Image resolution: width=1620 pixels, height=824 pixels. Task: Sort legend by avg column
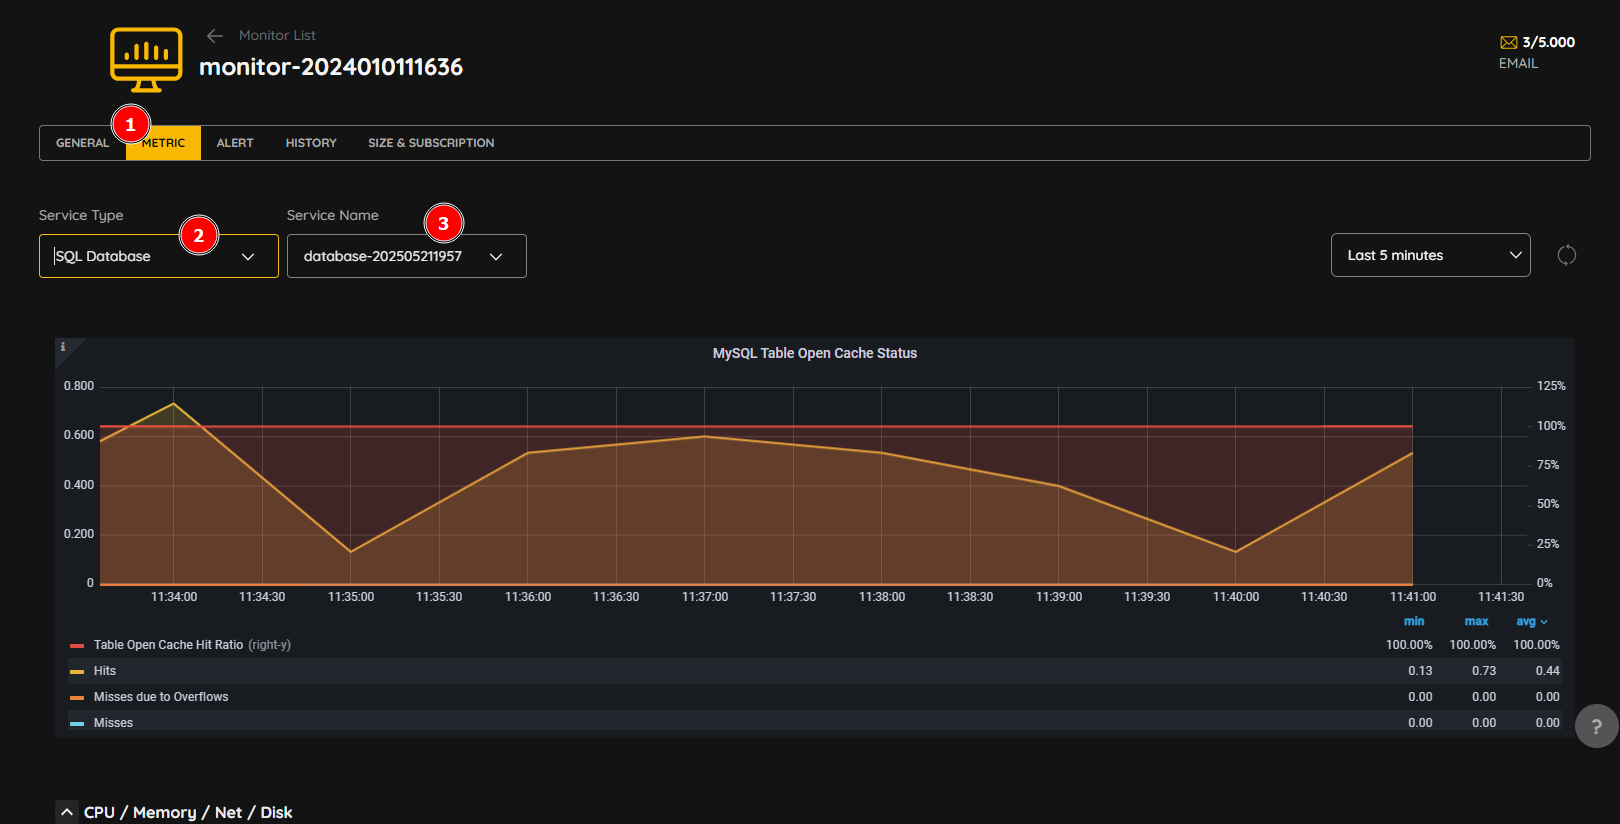(1531, 621)
